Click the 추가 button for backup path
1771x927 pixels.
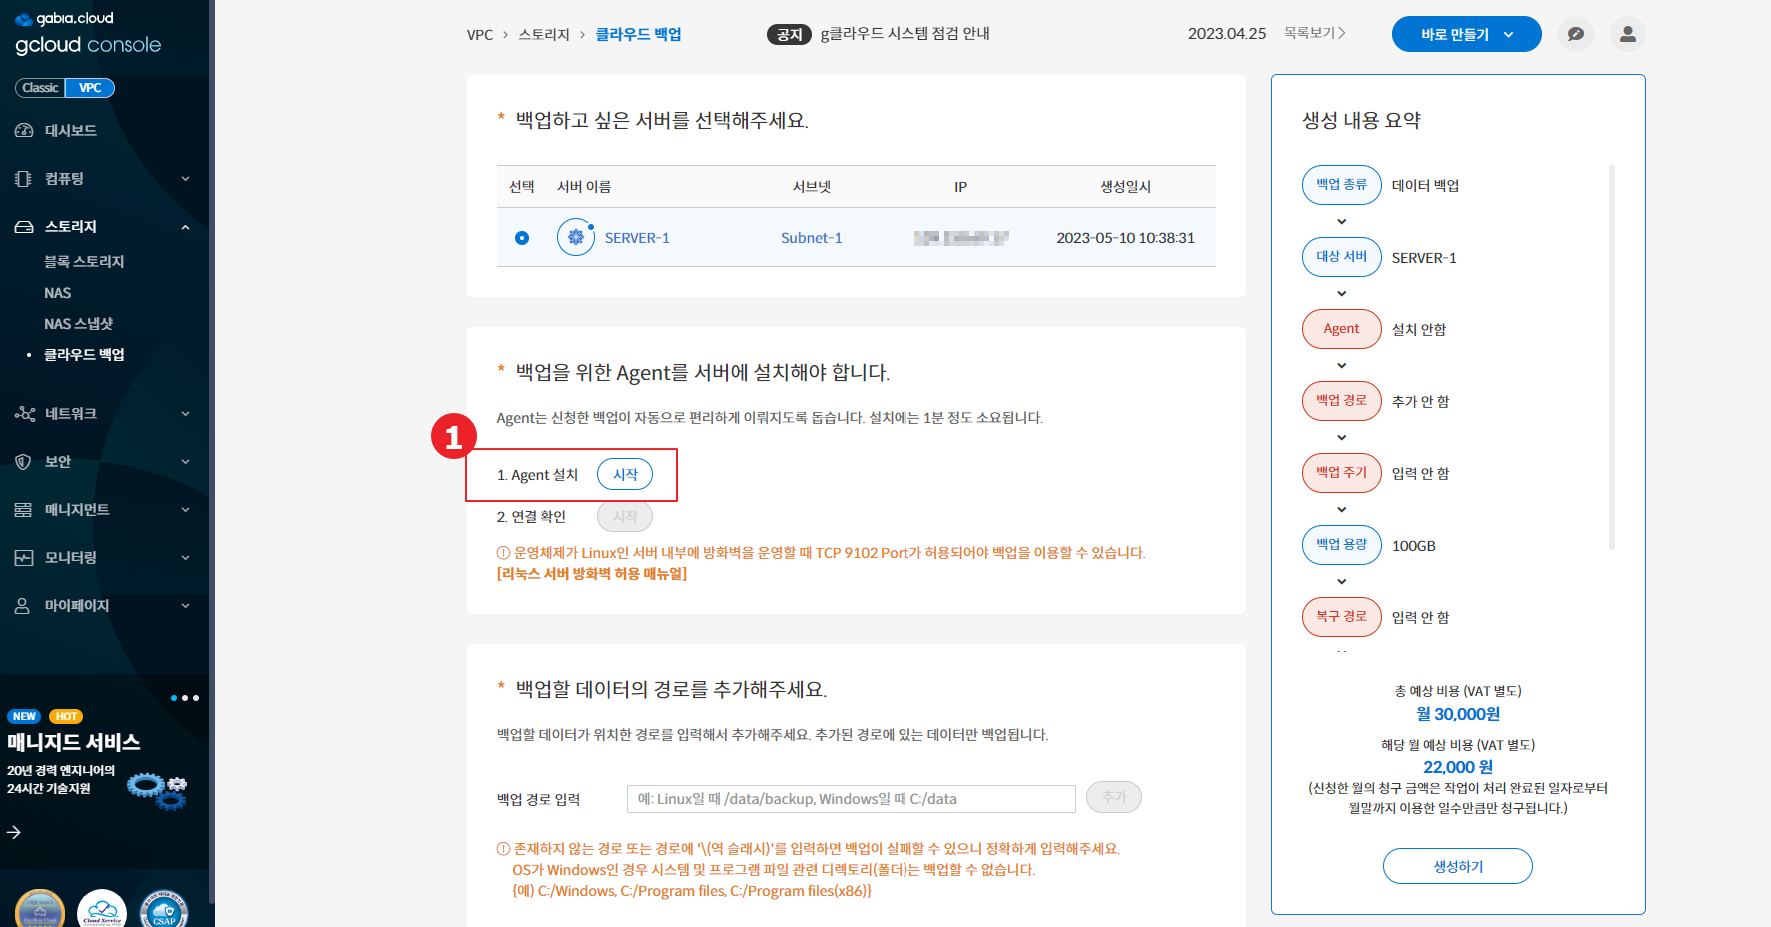tap(1114, 797)
